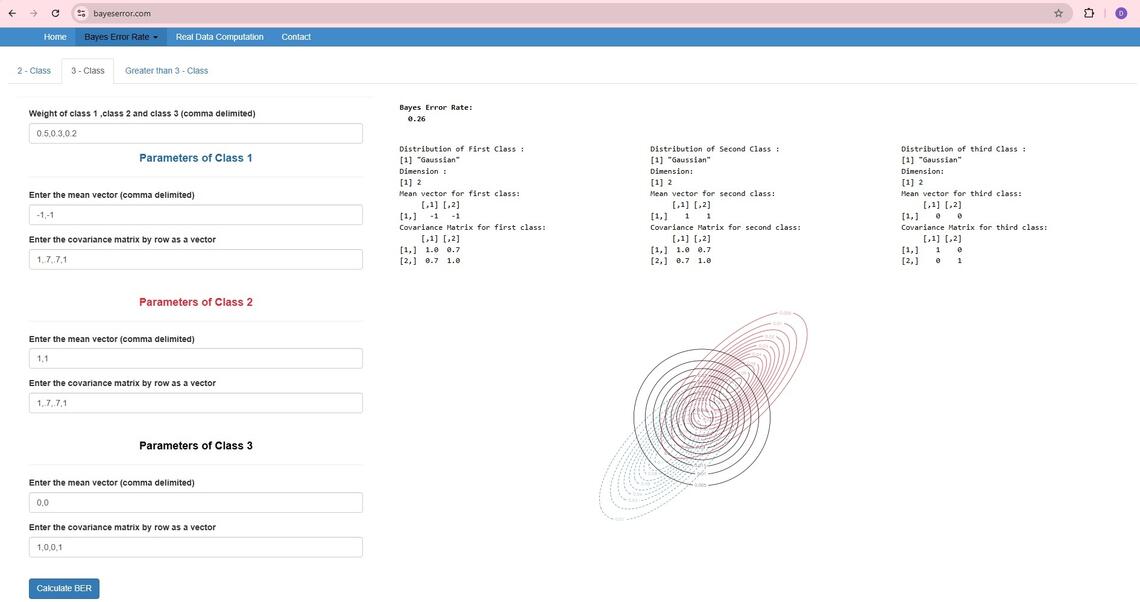This screenshot has width=1140, height=602.
Task: Open the Home navigation link
Action: [55, 37]
